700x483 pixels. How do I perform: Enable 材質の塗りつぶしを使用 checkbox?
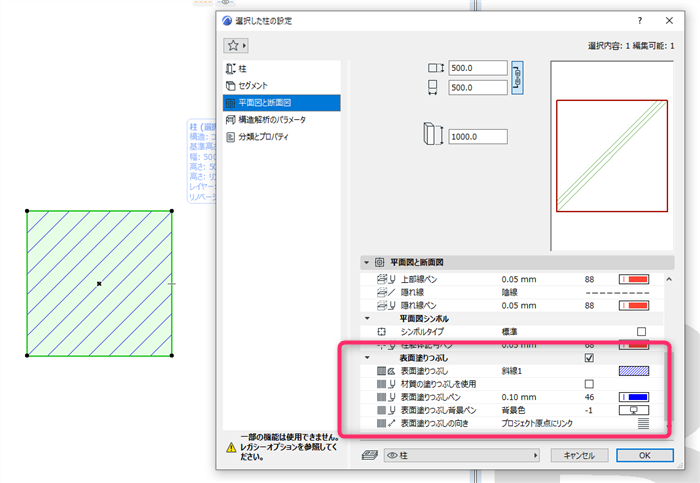[x=589, y=384]
